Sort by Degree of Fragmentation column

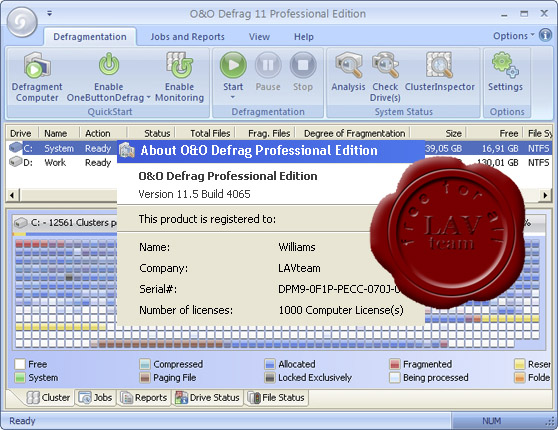(x=353, y=133)
